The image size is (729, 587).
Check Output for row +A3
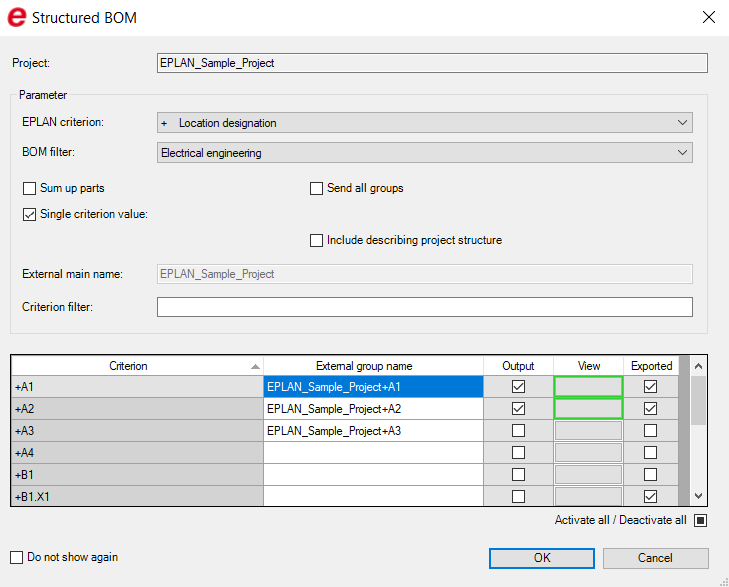click(518, 431)
